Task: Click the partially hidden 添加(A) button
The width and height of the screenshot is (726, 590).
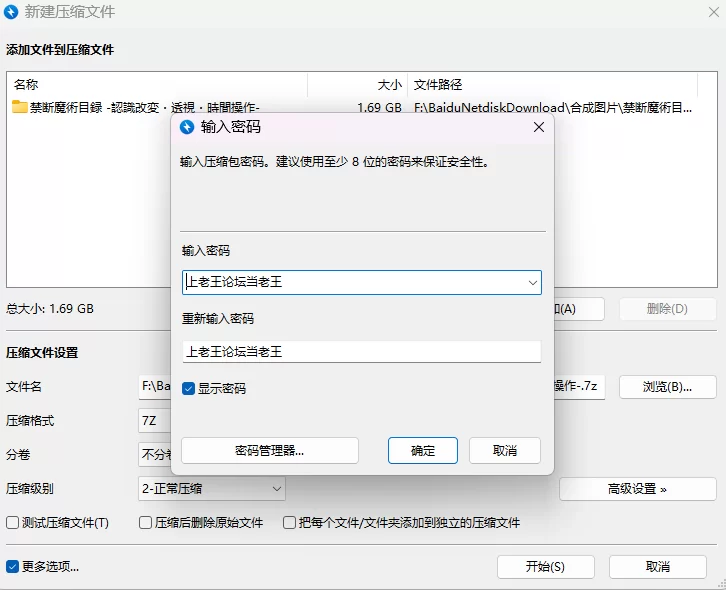Action: 579,309
